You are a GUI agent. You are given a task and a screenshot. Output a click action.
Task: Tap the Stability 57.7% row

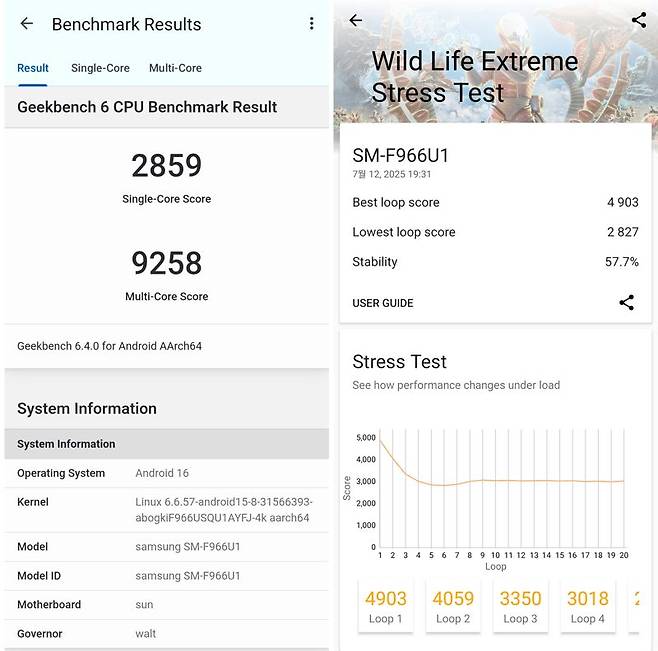click(495, 262)
